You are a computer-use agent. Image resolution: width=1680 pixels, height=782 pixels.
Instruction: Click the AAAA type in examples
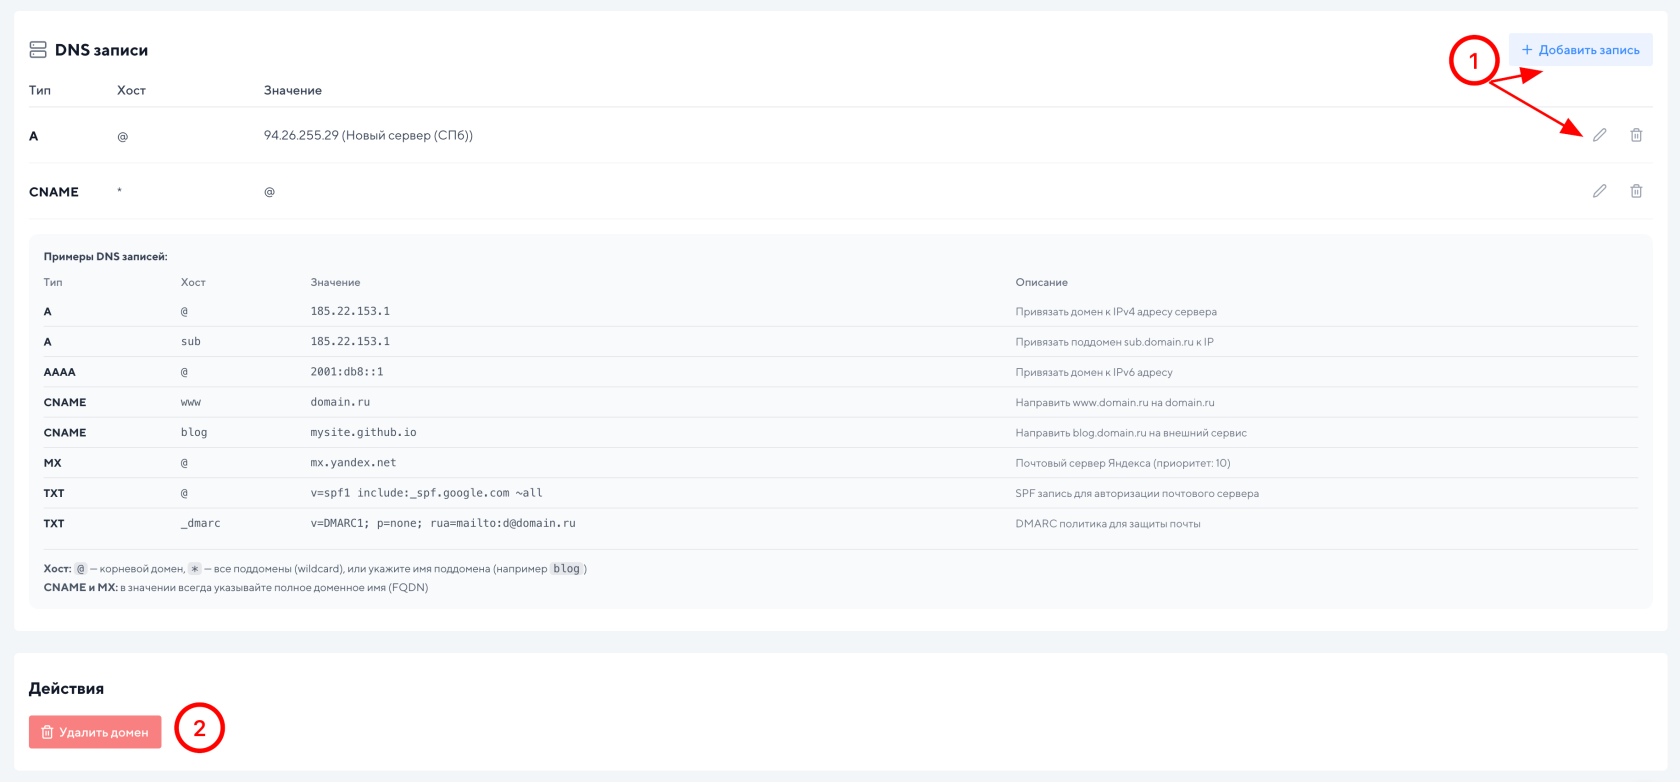coord(60,372)
